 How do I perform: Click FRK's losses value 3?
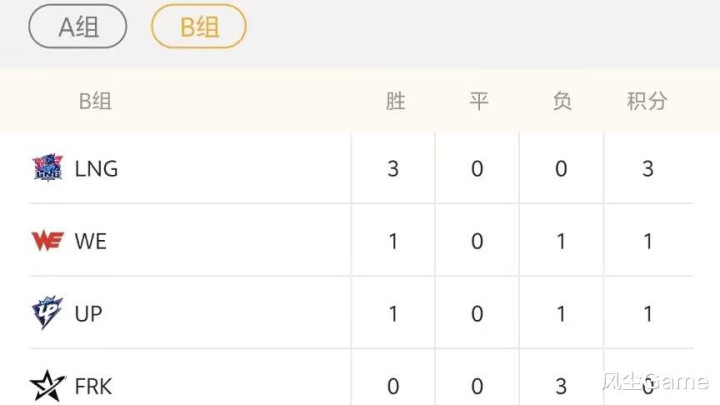pos(561,385)
